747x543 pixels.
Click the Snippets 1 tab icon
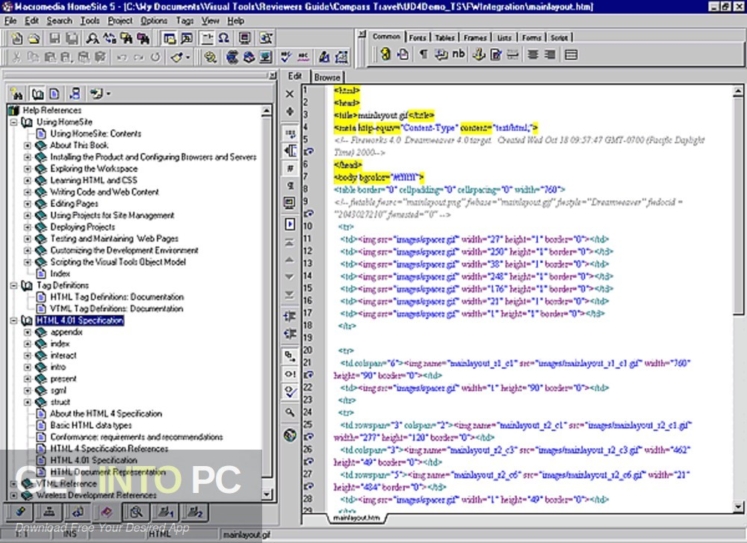coord(166,513)
